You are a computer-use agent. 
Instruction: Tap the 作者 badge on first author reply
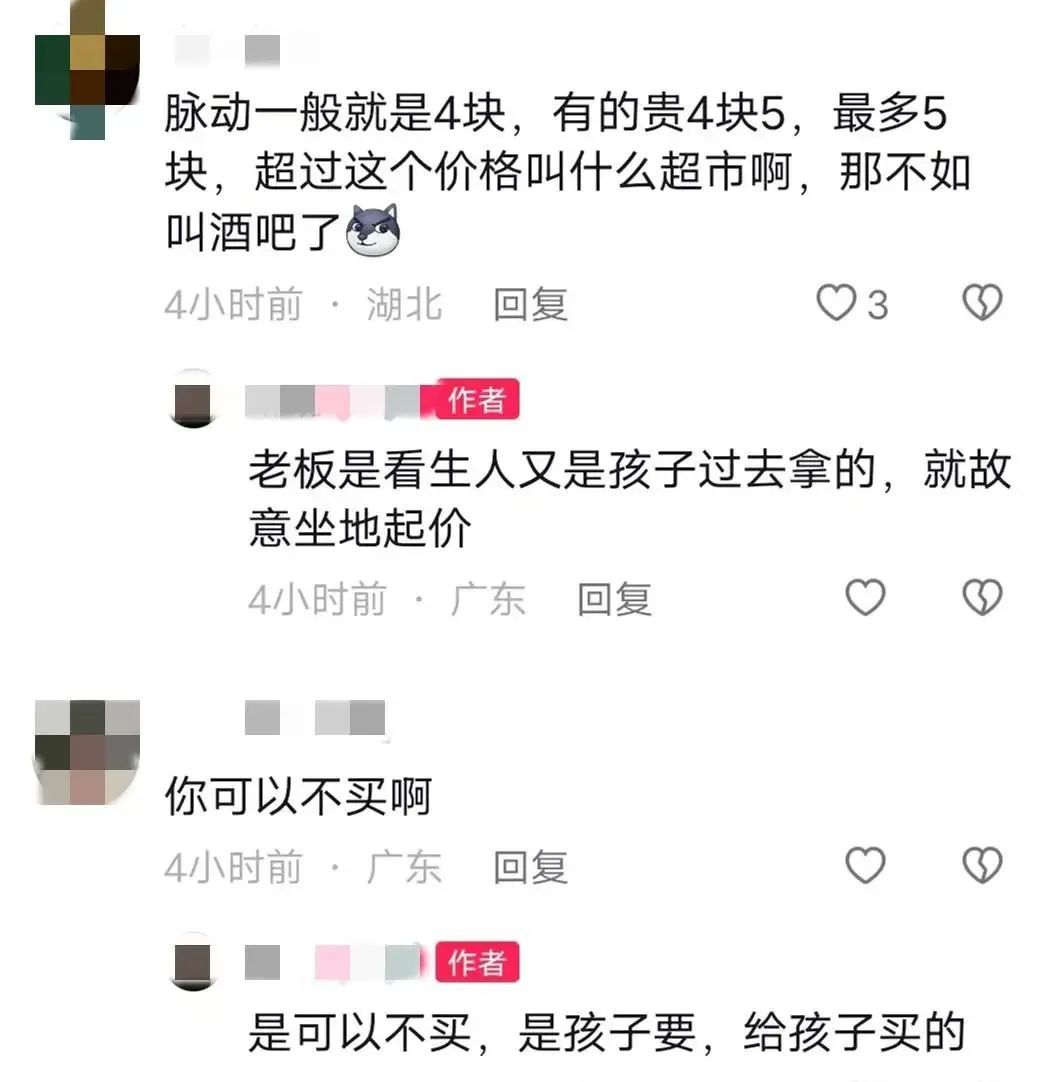pos(477,399)
